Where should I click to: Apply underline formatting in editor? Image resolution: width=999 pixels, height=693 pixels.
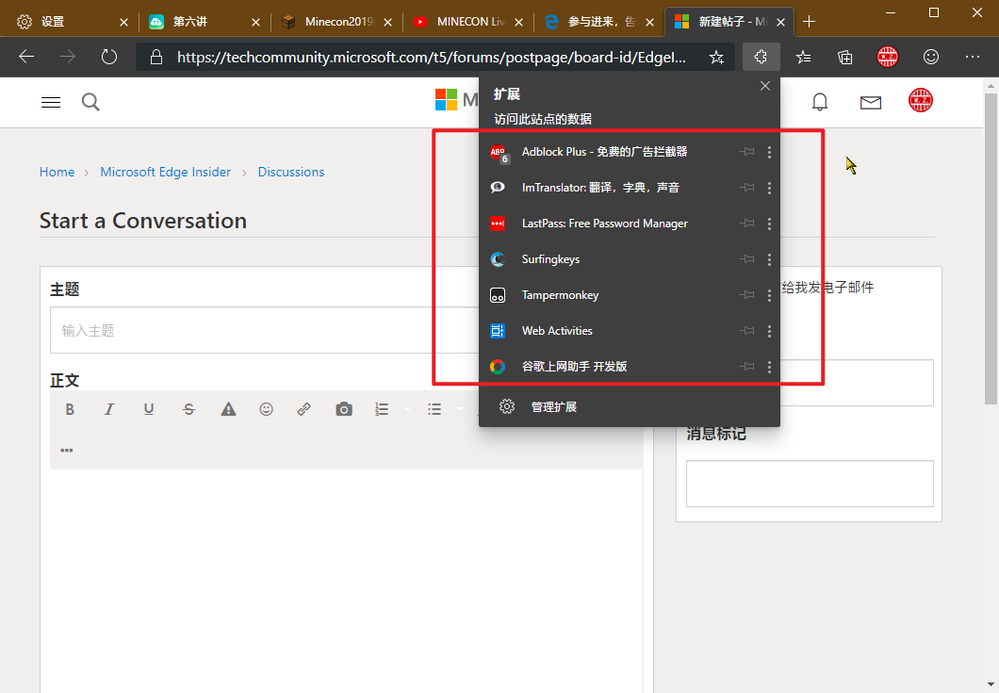pyautogui.click(x=149, y=410)
